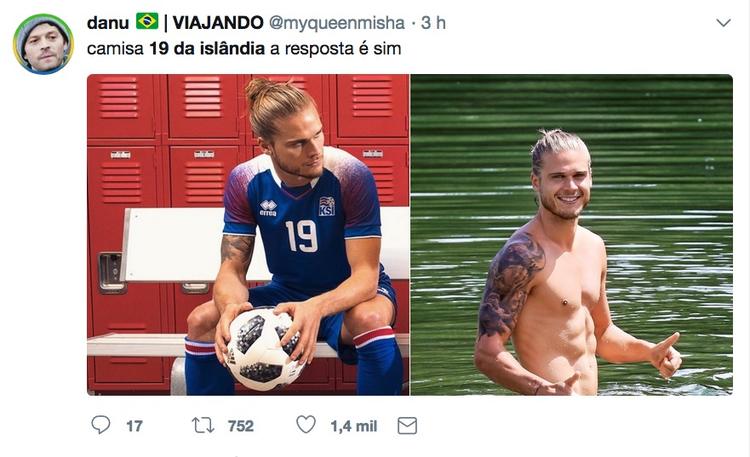Enlarge the right lake photo

571,234
